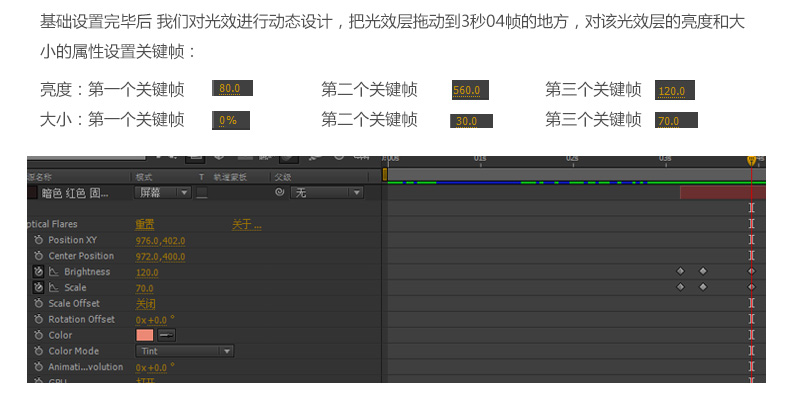Click the 重置 reset link
Screen dimensions: 800x396
click(x=144, y=225)
